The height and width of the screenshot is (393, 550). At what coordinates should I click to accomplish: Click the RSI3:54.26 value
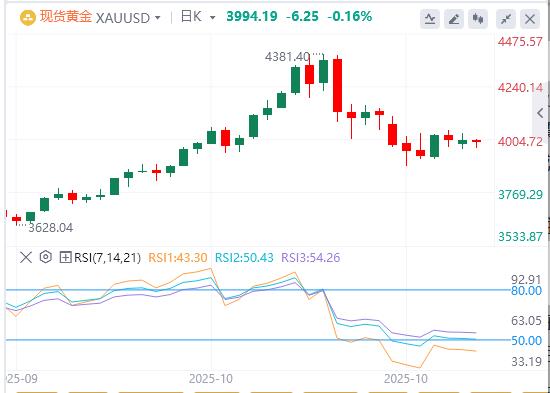coord(311,258)
